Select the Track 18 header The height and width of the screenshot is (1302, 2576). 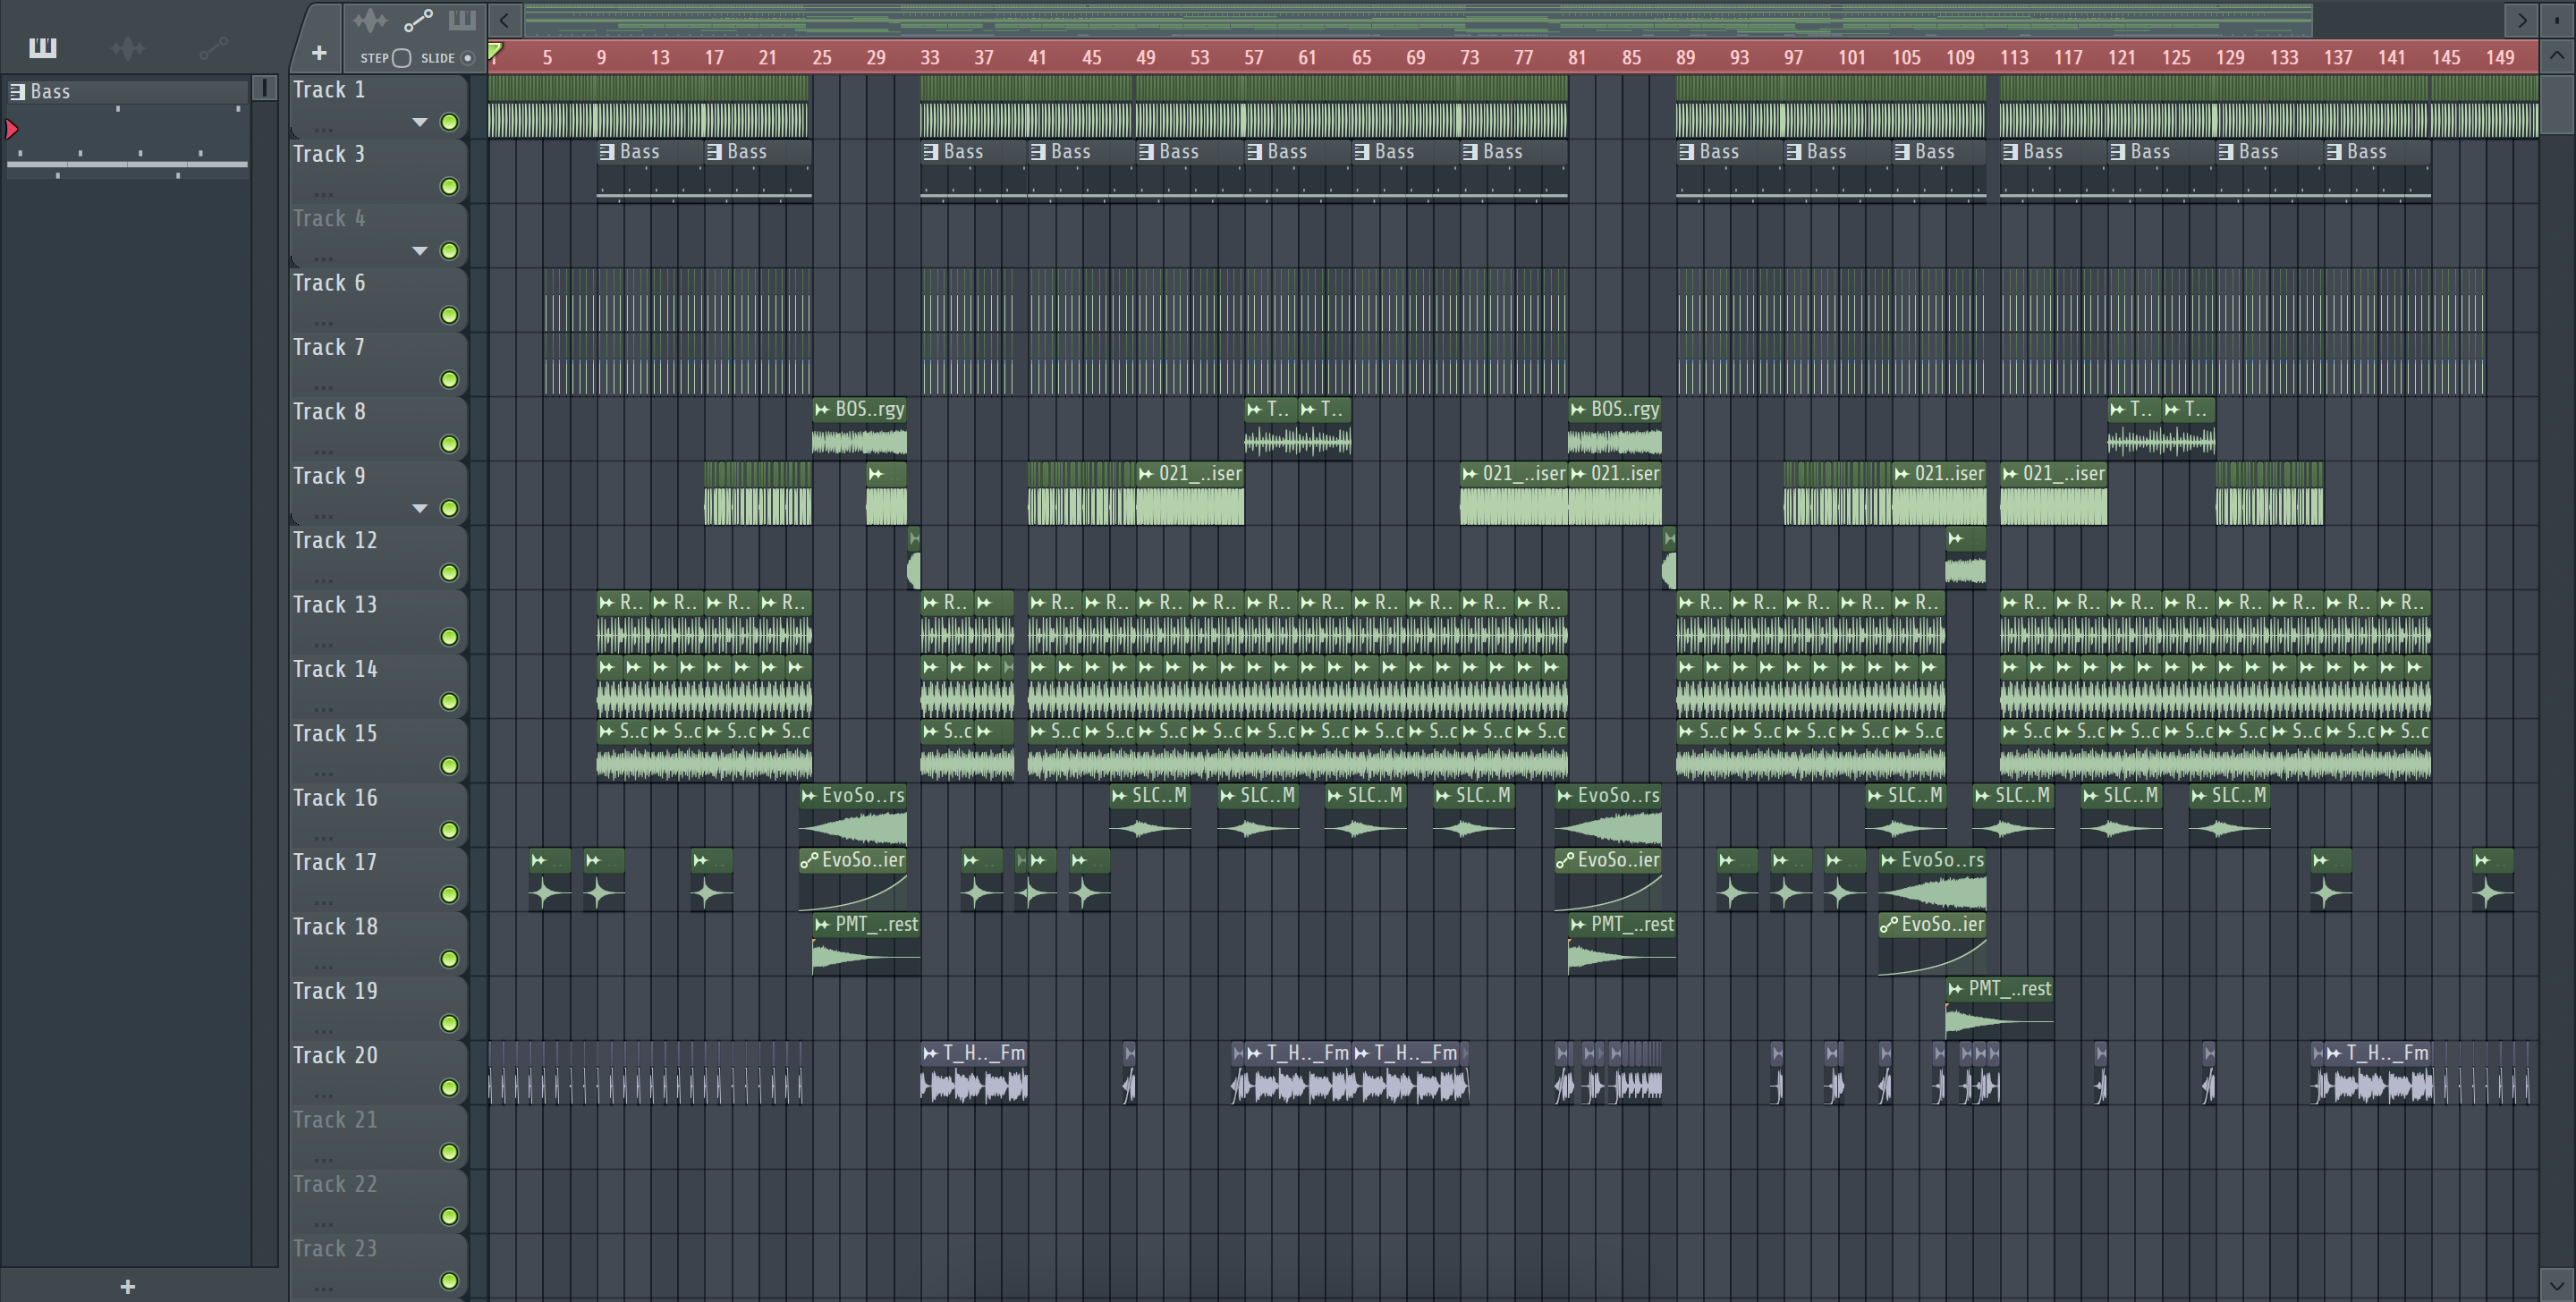[378, 943]
